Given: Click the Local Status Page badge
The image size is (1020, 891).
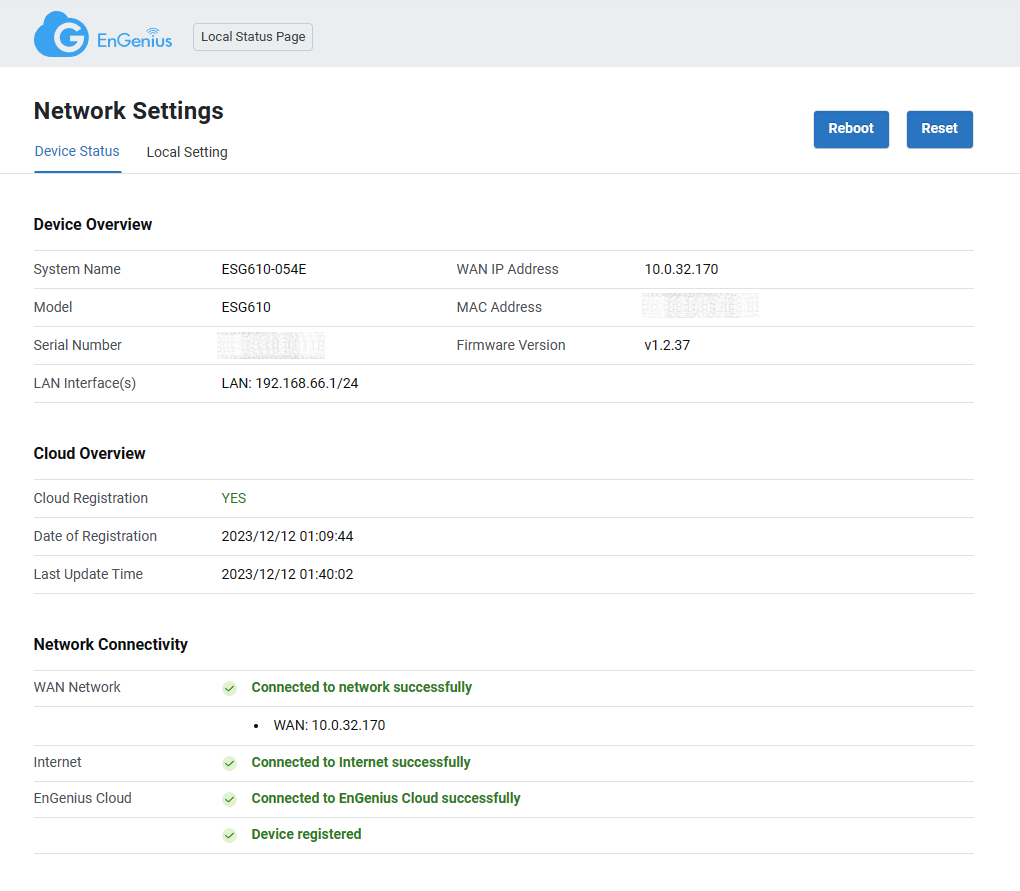Looking at the screenshot, I should pos(253,37).
